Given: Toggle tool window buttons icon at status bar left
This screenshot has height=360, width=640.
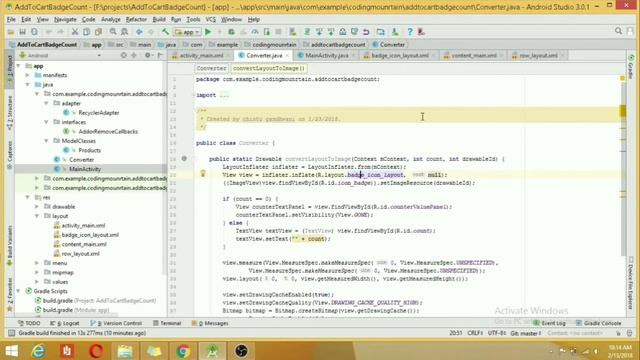Looking at the screenshot, I should click(x=11, y=333).
